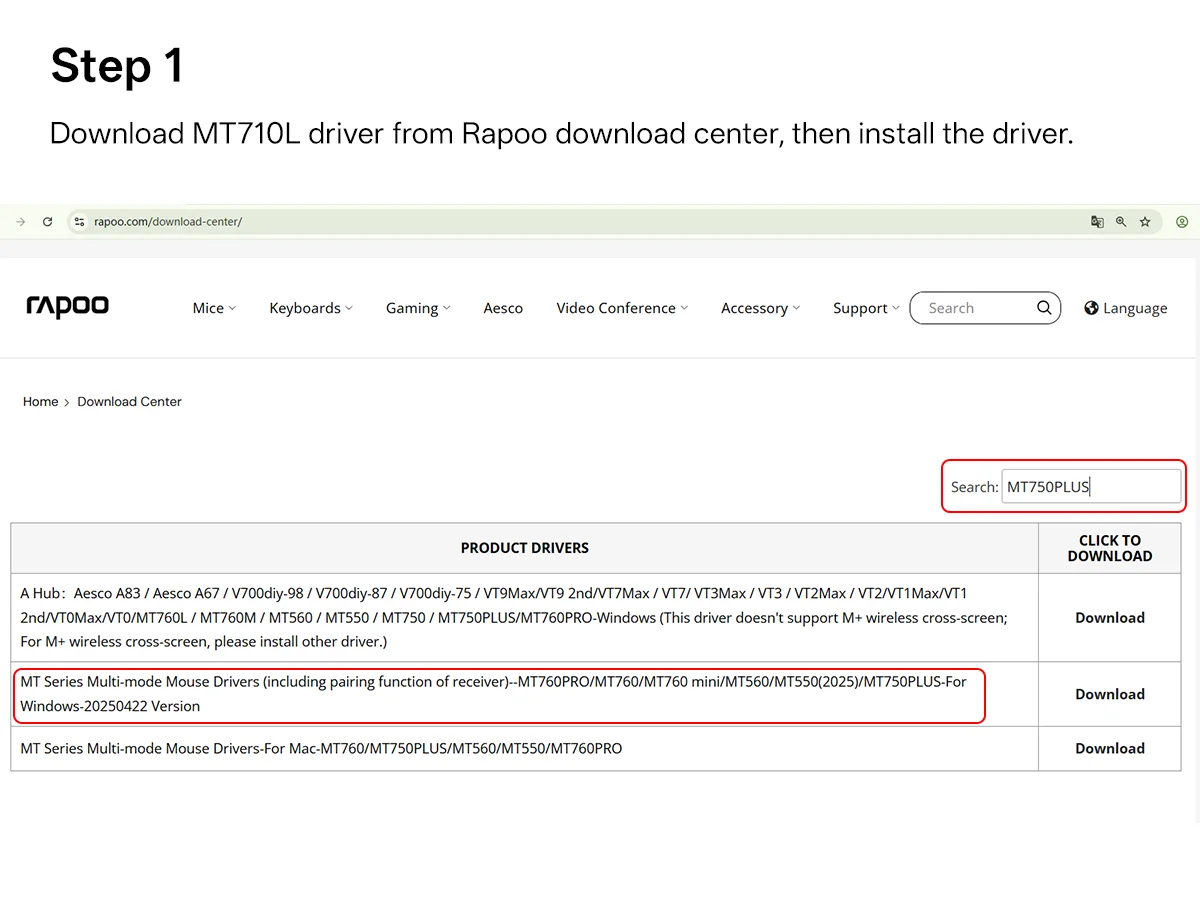The width and height of the screenshot is (1200, 900).
Task: Open the Language selector
Action: point(1126,308)
